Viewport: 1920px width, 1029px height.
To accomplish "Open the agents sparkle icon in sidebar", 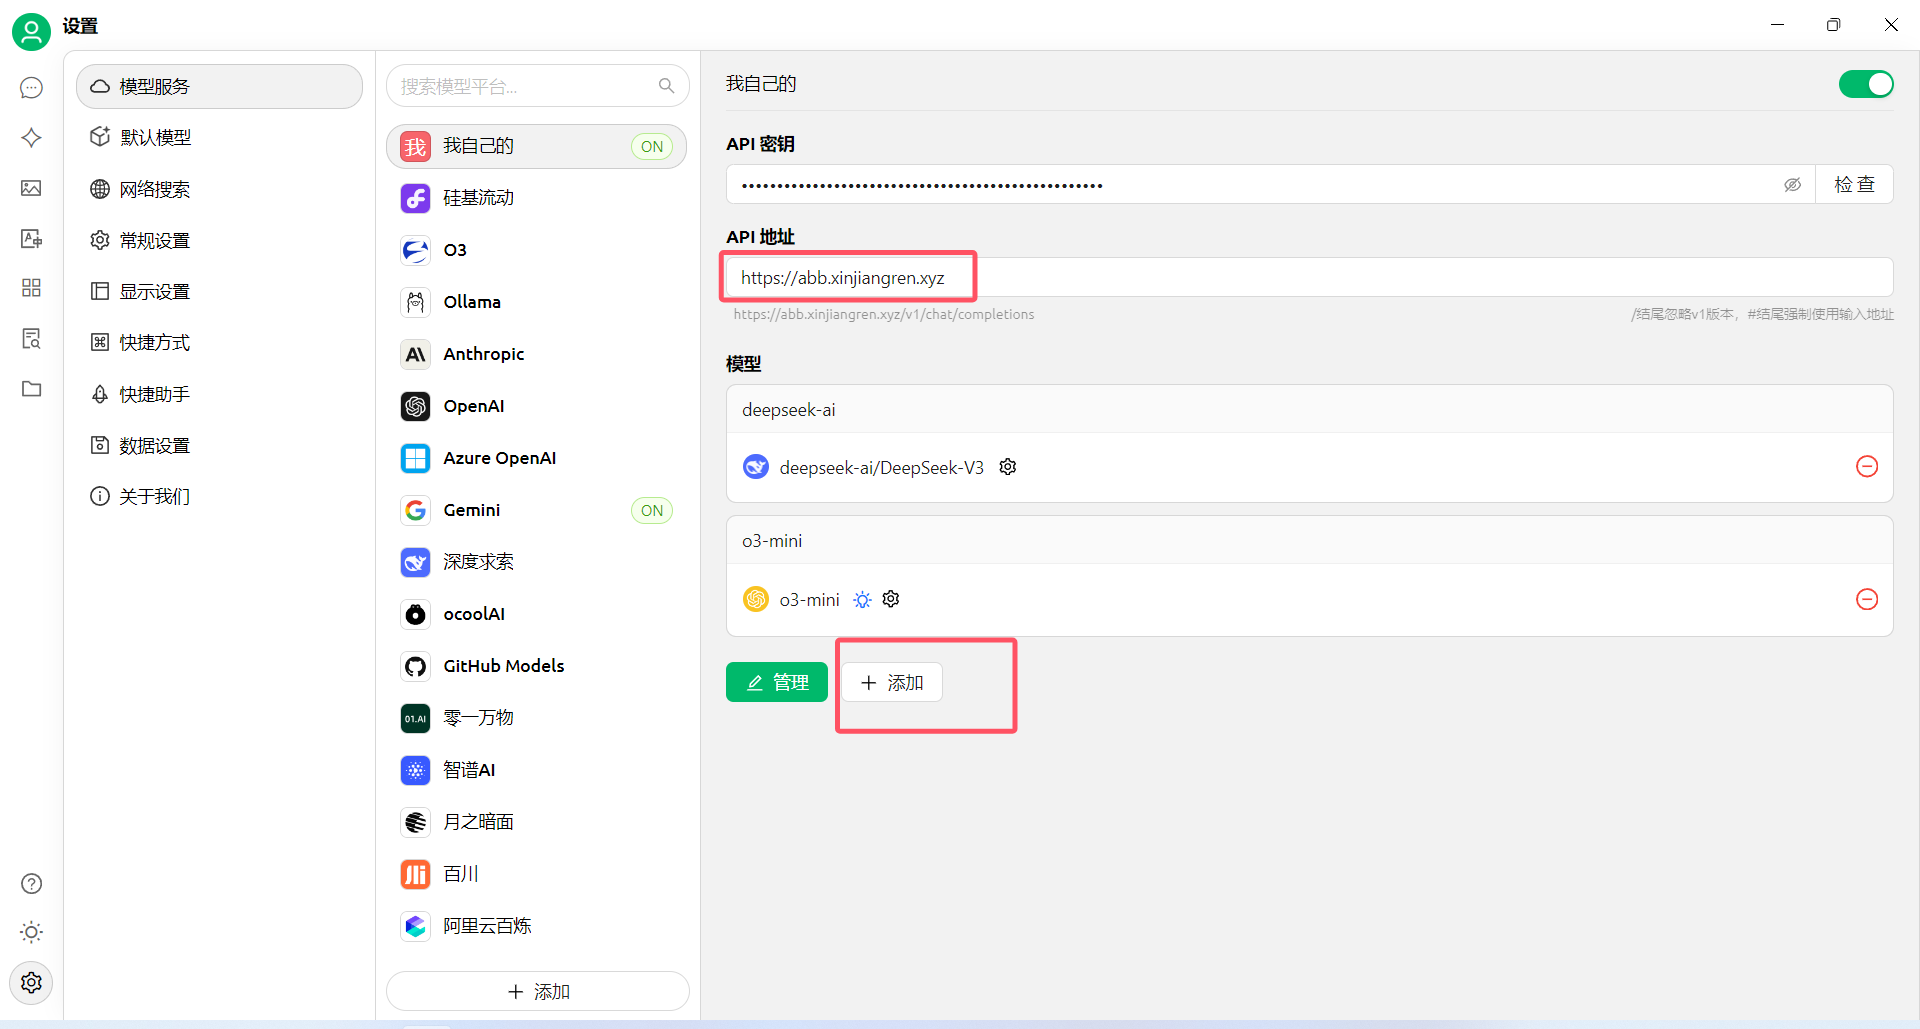I will pyautogui.click(x=31, y=138).
